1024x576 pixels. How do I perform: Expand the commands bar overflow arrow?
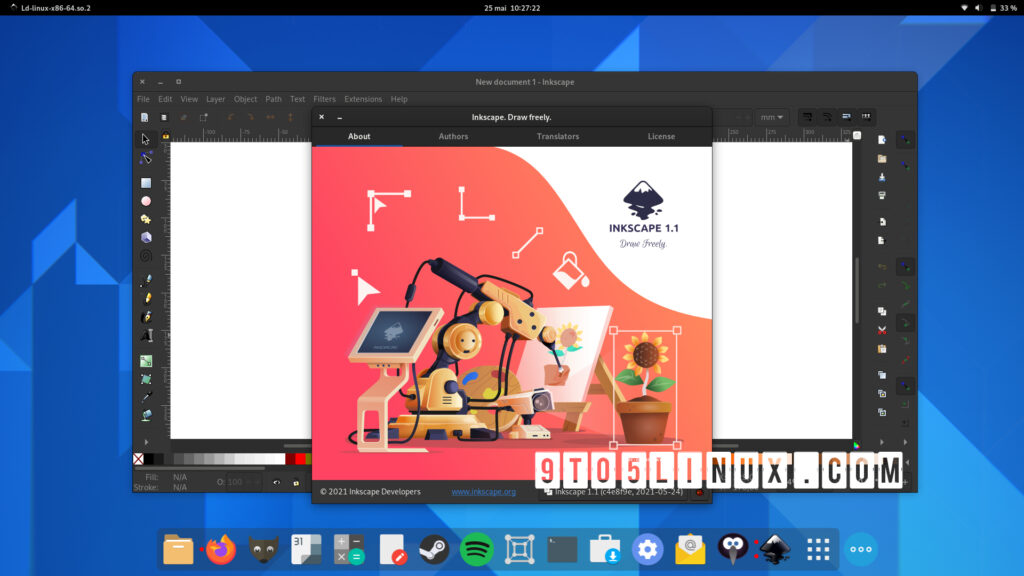(x=882, y=441)
